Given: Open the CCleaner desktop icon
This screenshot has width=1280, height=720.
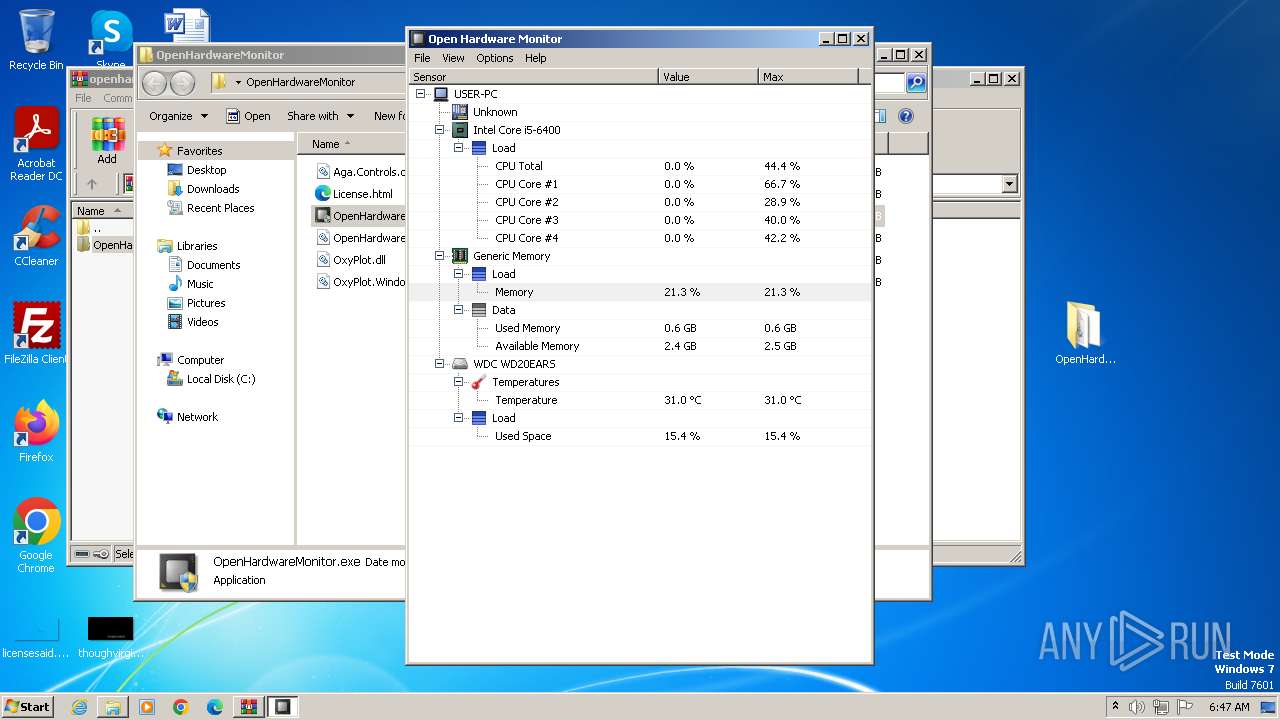Looking at the screenshot, I should [36, 237].
